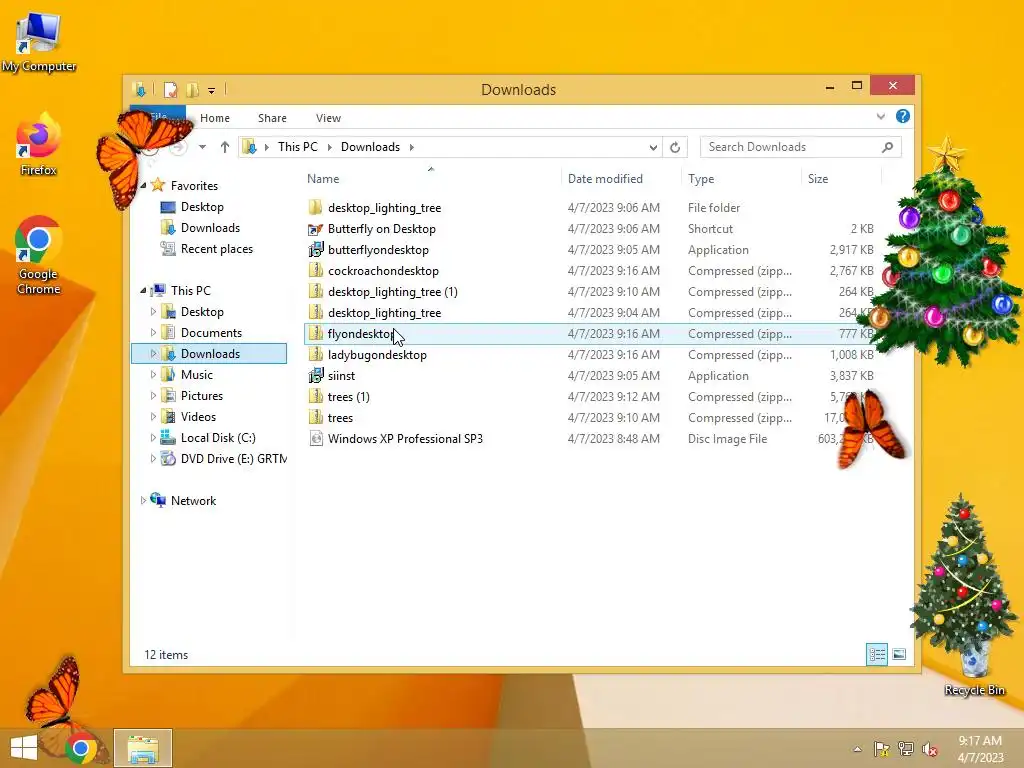The width and height of the screenshot is (1024, 768).
Task: Select siinst application file
Action: pos(342,376)
